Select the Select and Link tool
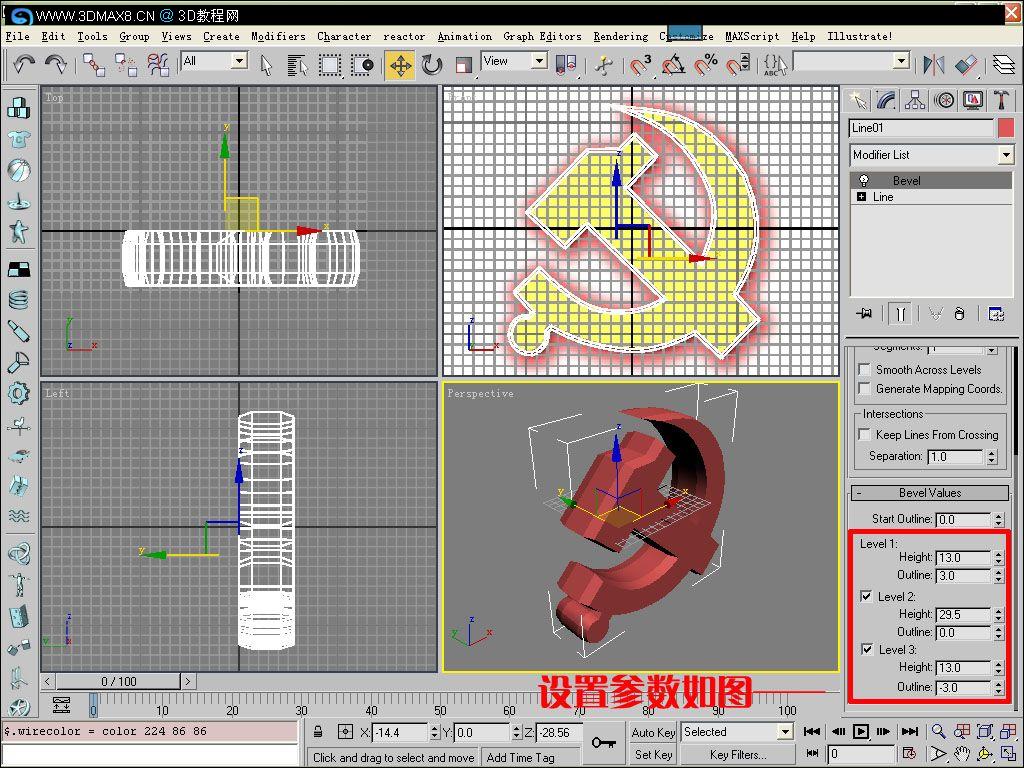1024x768 pixels. [x=94, y=65]
